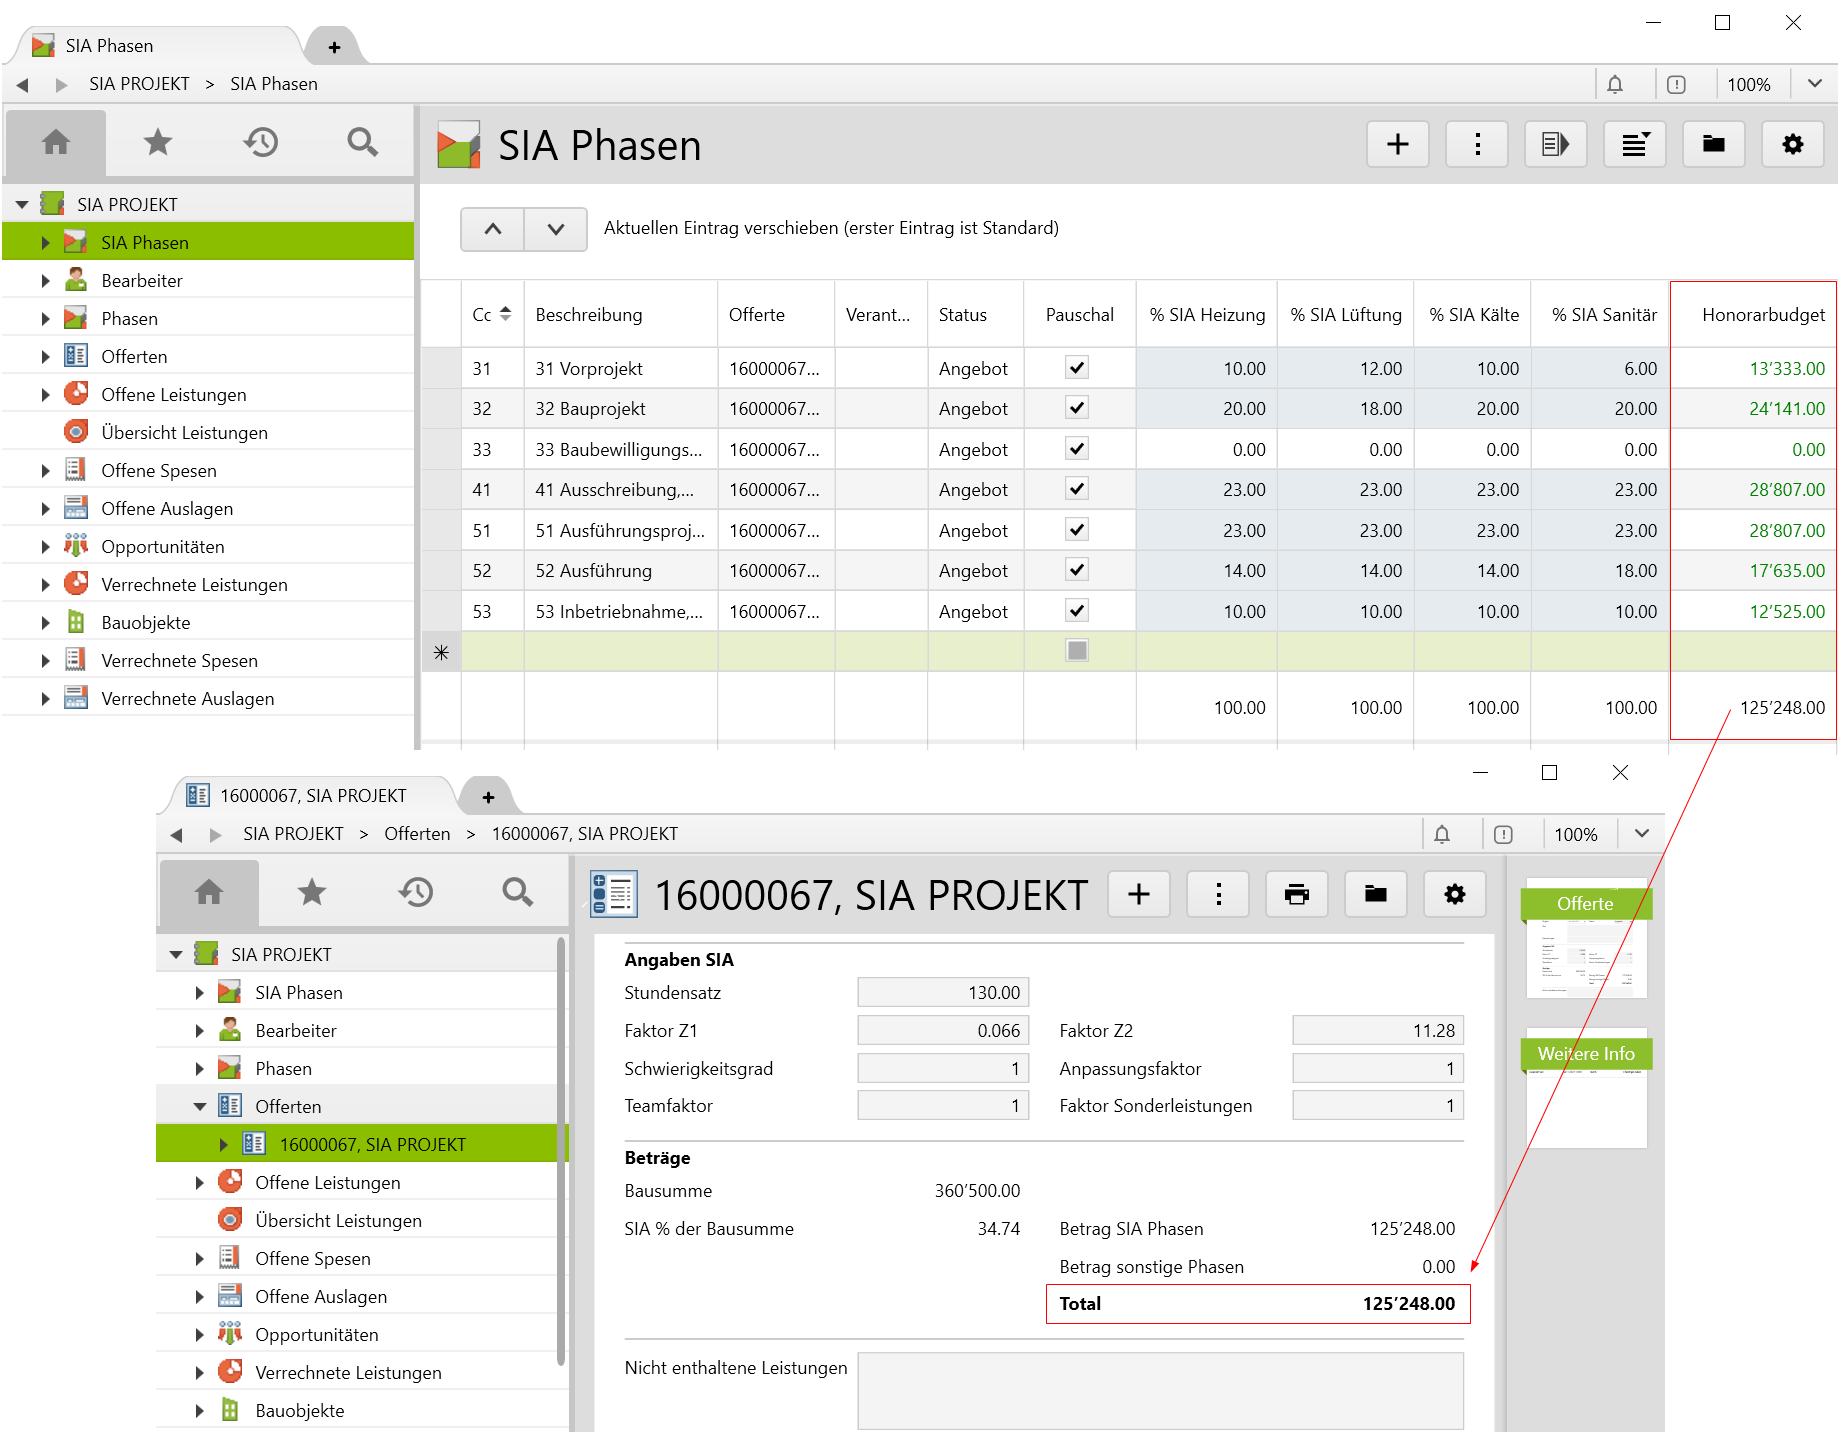Image resolution: width=1839 pixels, height=1439 pixels.
Task: Uncheck Pauschal for 31 Vorprojekt
Action: [1076, 368]
